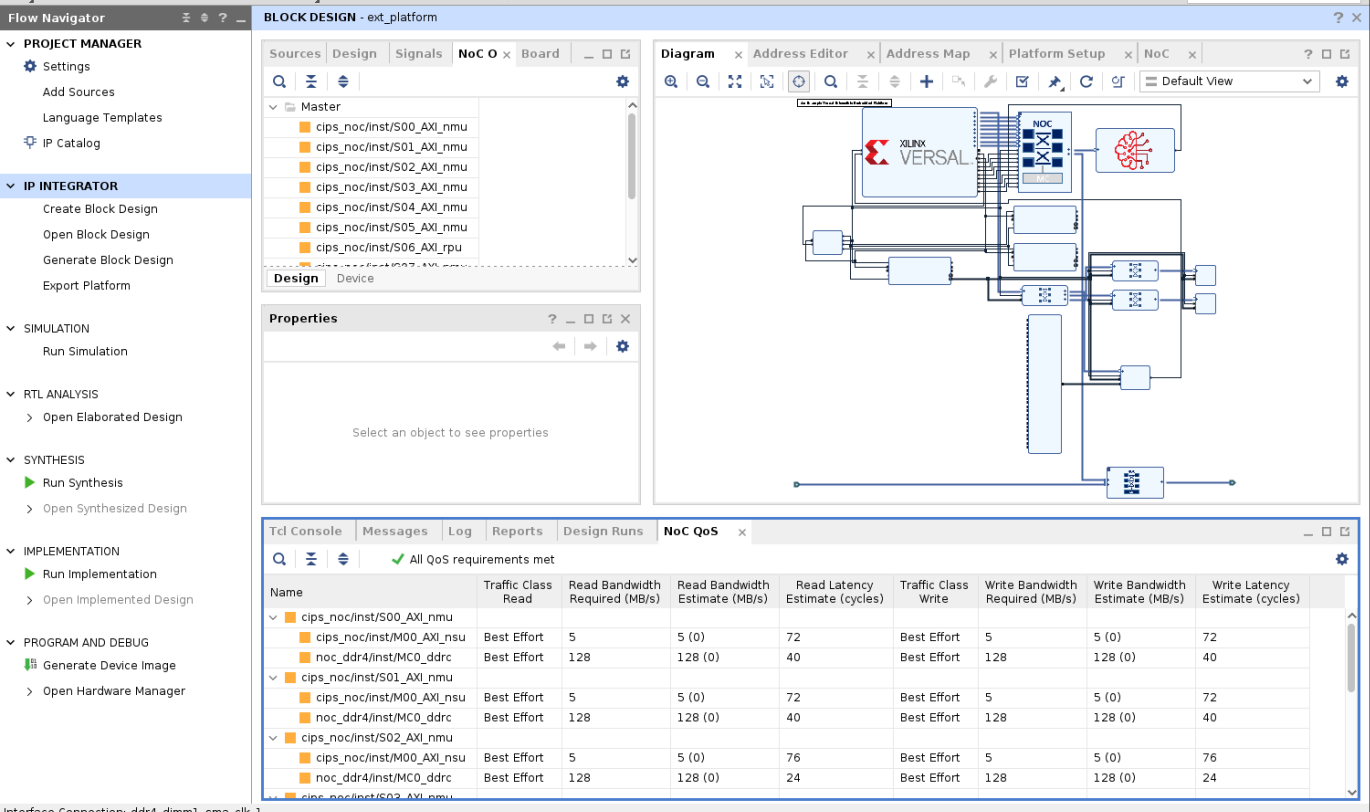Image resolution: width=1370 pixels, height=812 pixels.
Task: Open the Default View dropdown
Action: pos(1229,82)
